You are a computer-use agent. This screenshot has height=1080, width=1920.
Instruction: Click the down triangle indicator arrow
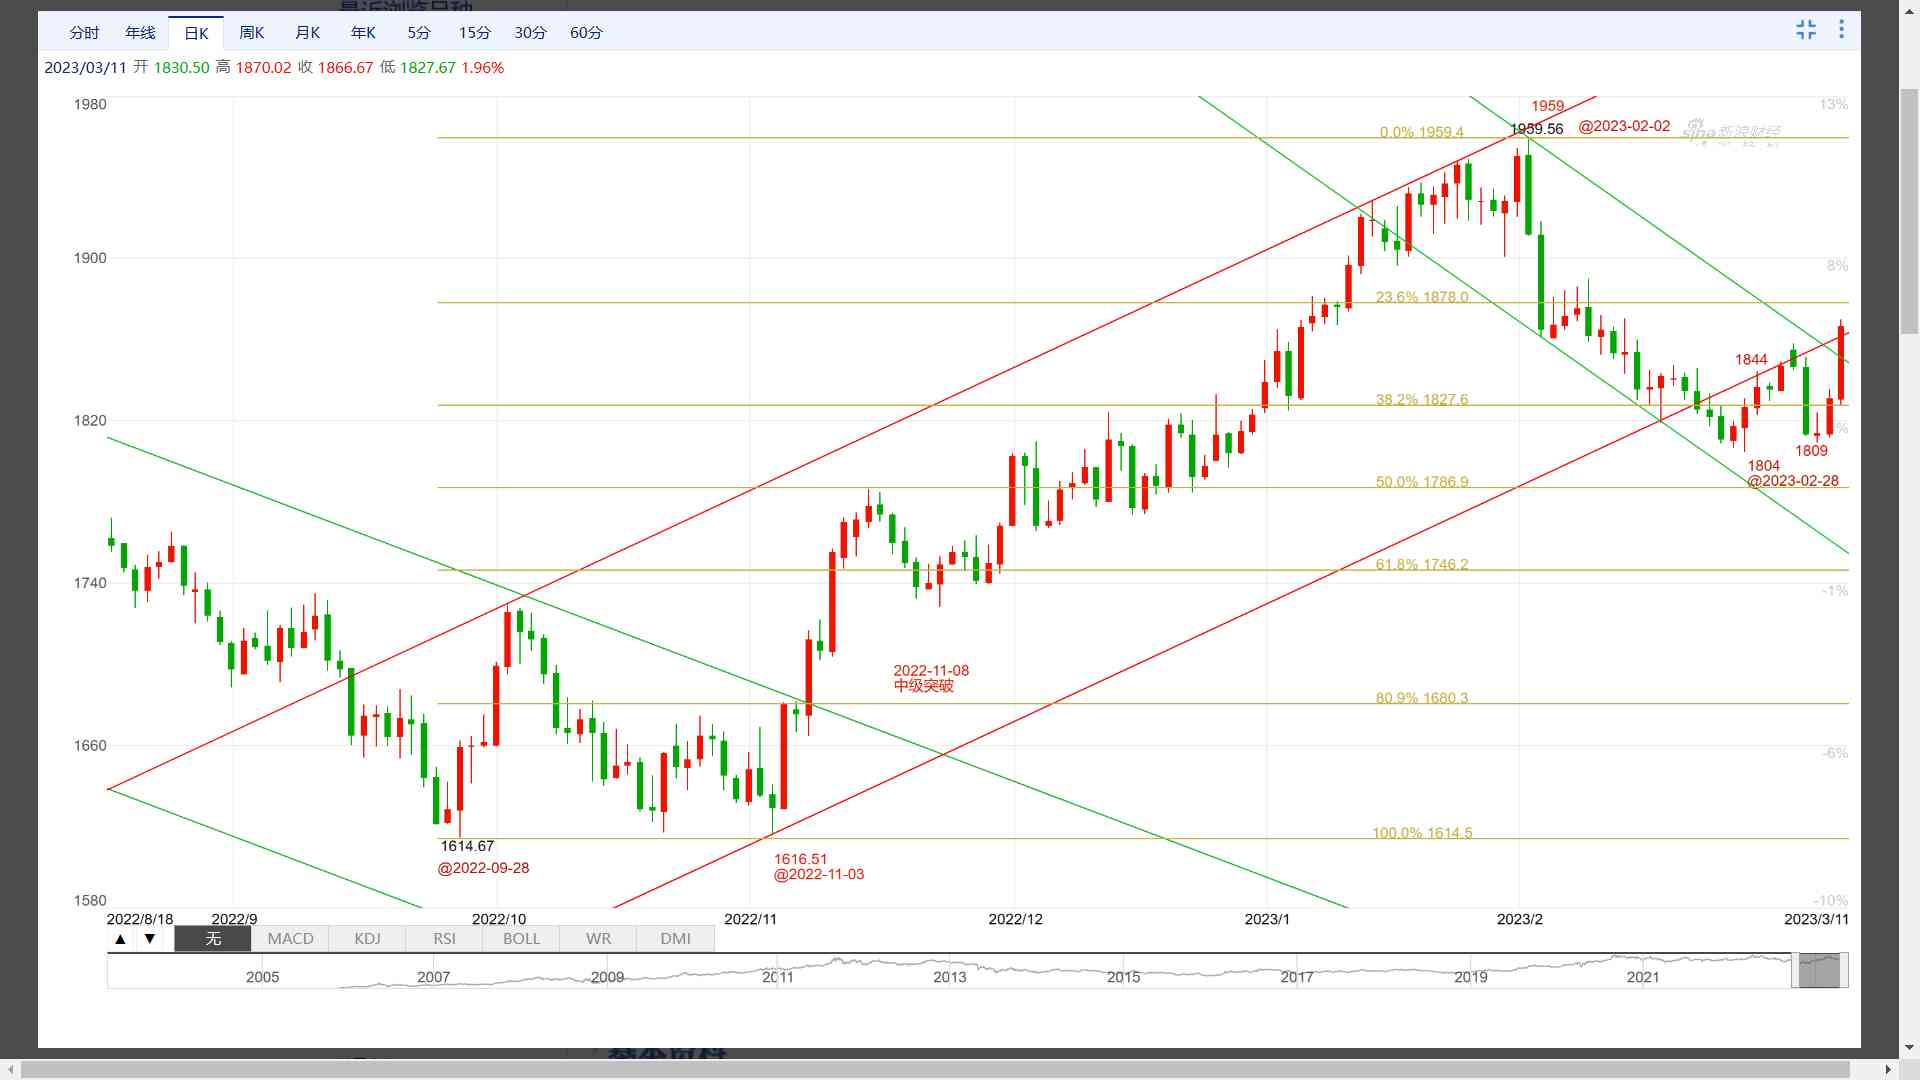pos(150,939)
